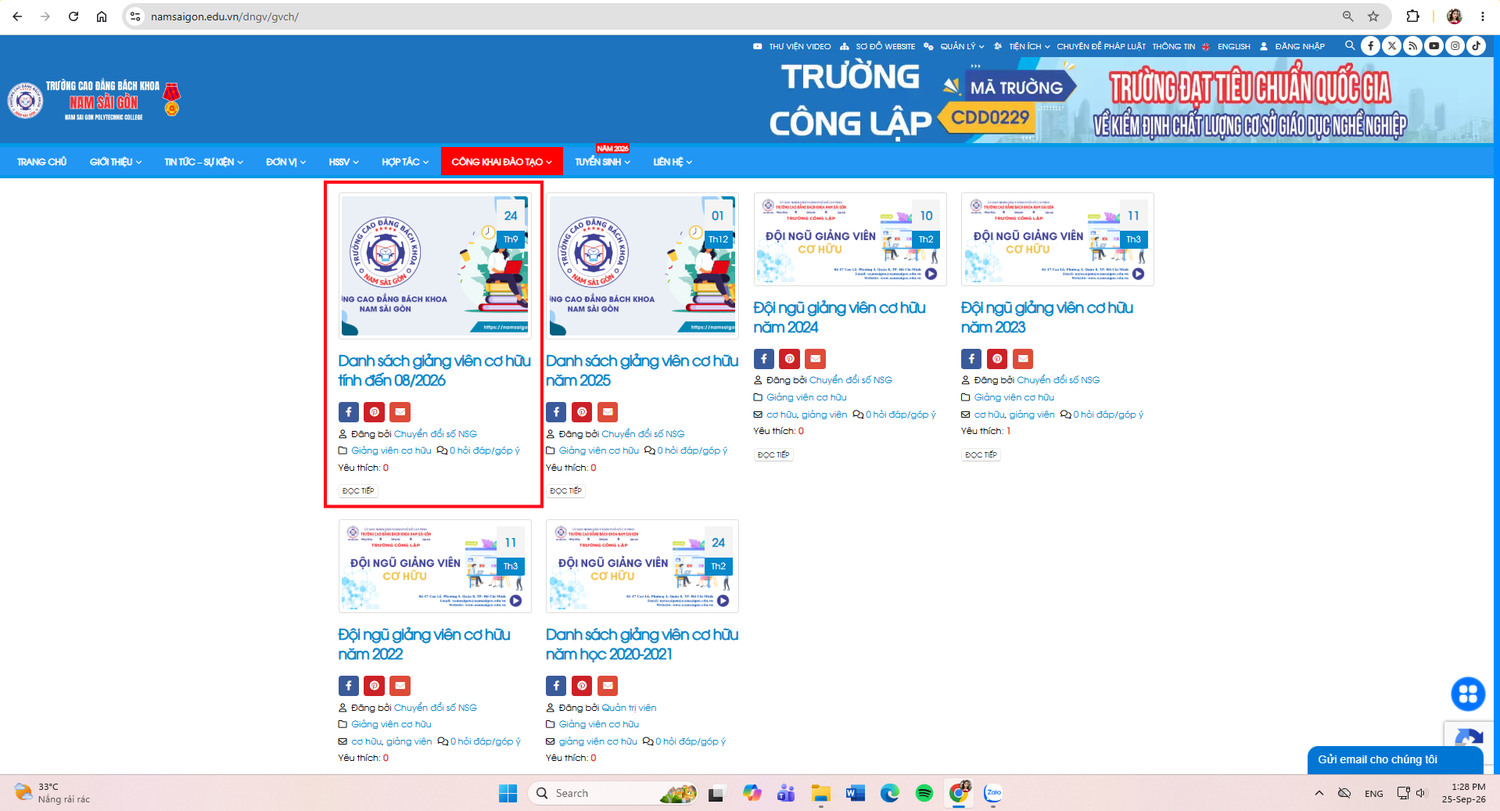Image resolution: width=1500 pixels, height=811 pixels.
Task: Switch language to ENGLISH
Action: pos(1226,46)
